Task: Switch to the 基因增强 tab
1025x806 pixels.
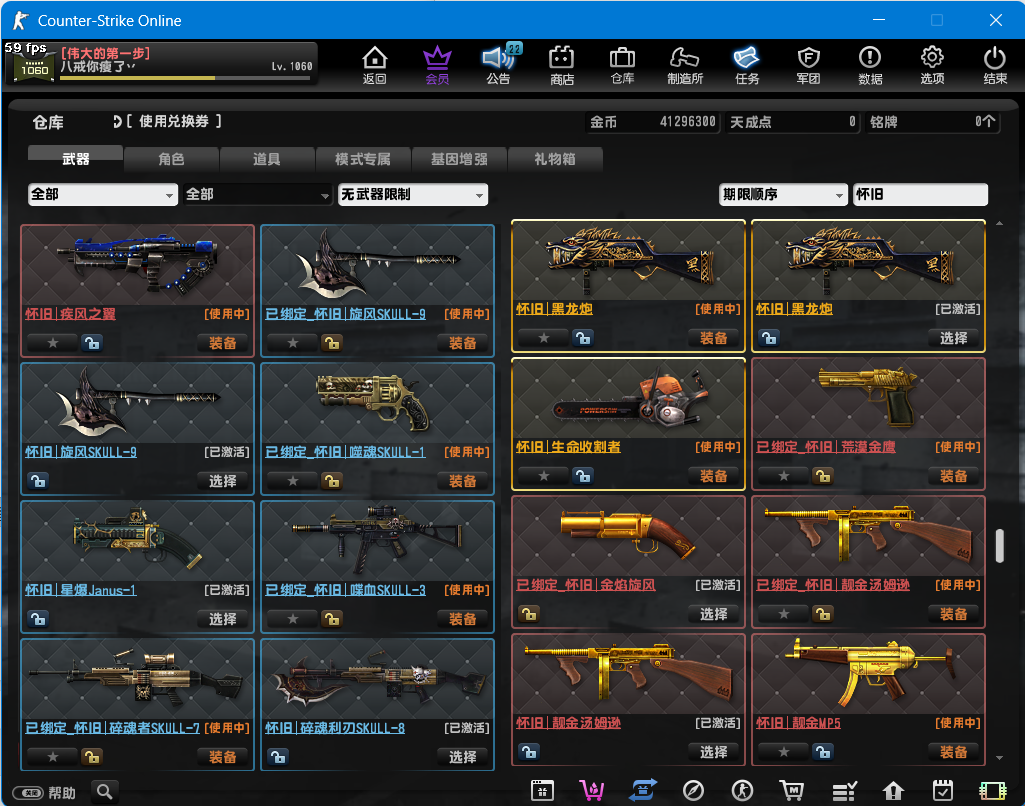Action: click(x=459, y=158)
